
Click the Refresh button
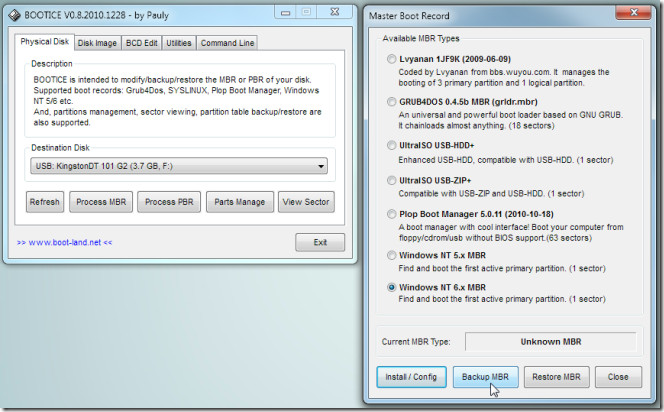point(44,202)
